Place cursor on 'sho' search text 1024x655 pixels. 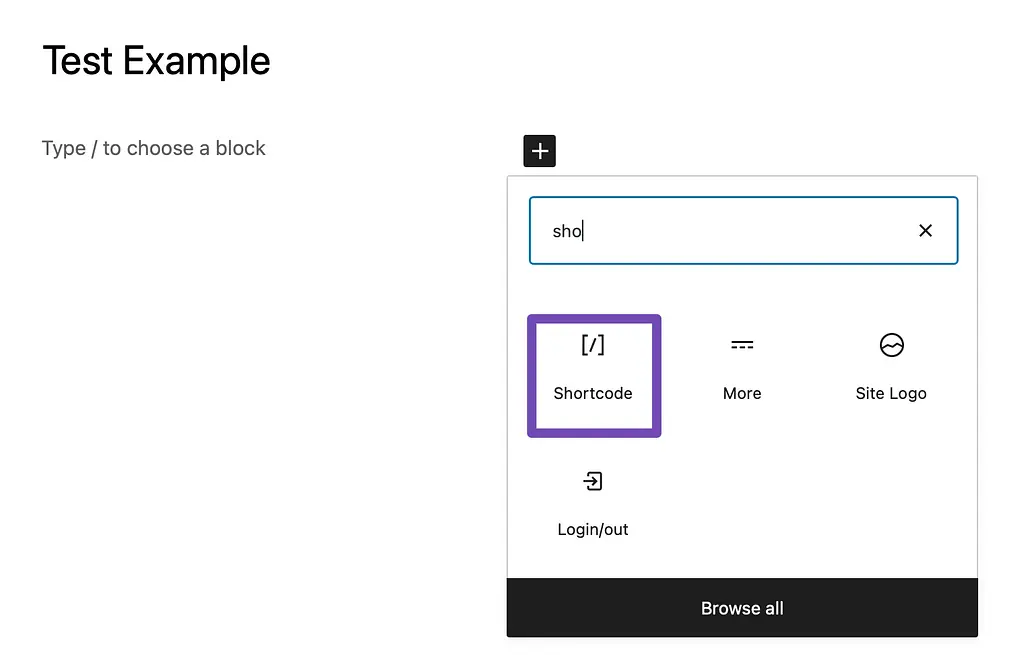click(567, 231)
